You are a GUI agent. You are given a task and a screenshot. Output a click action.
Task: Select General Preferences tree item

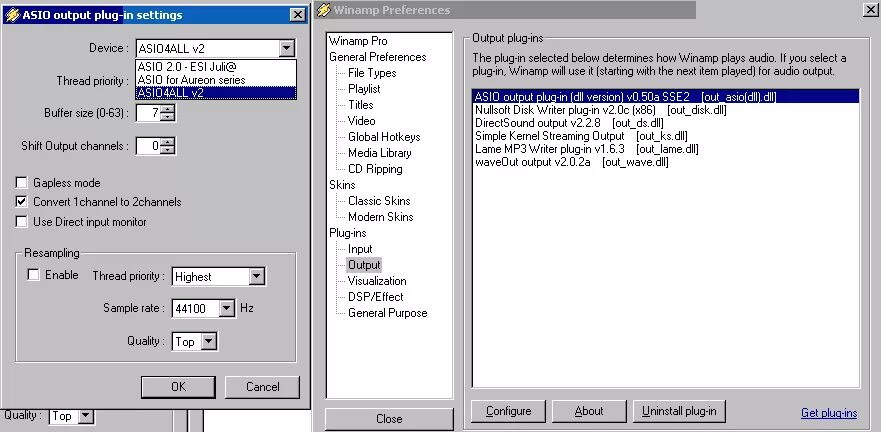(378, 57)
